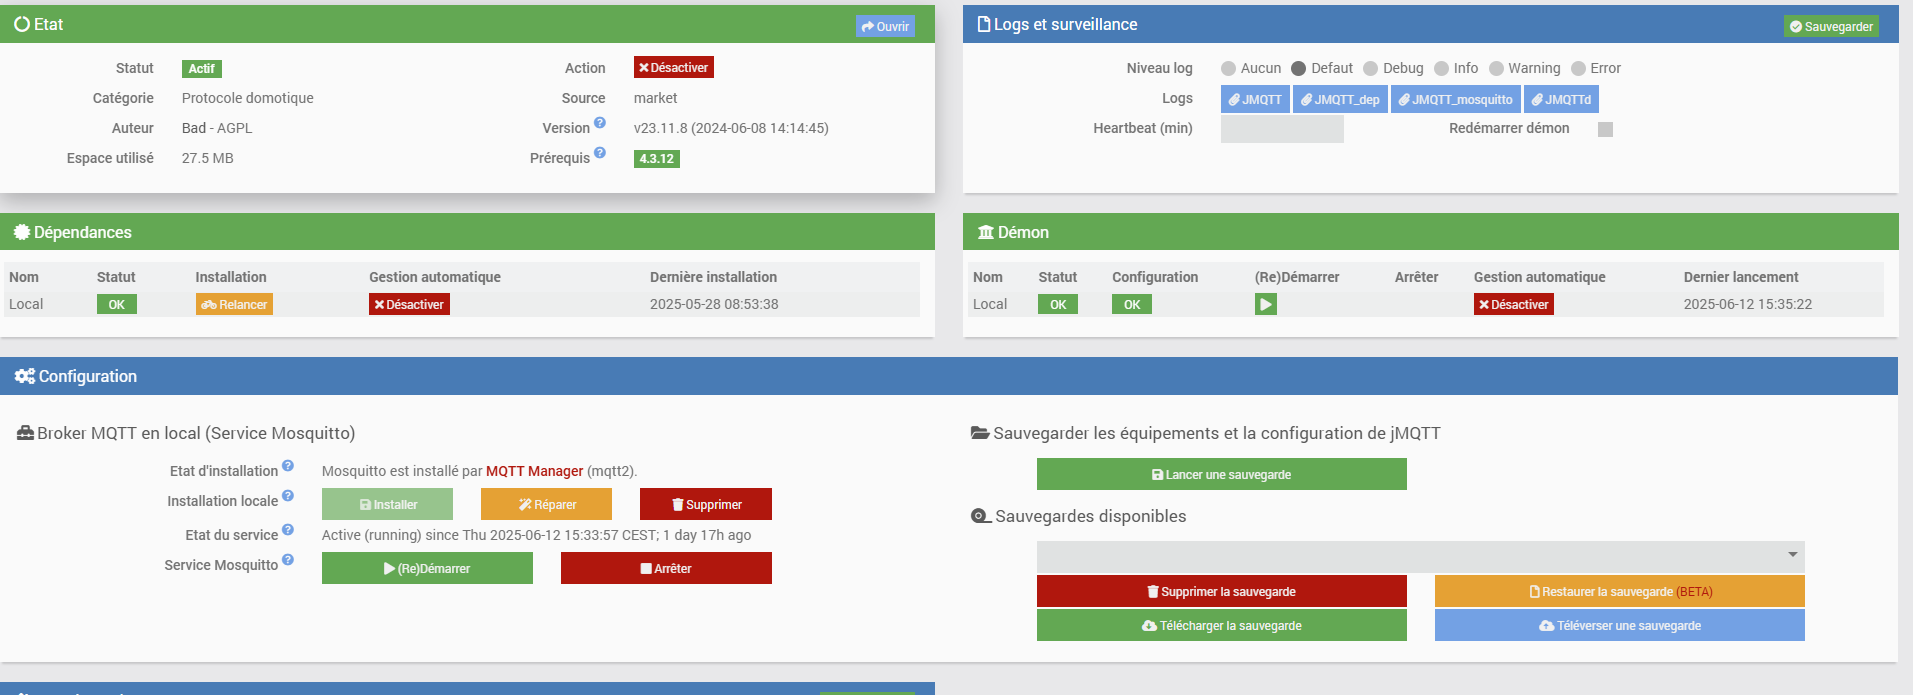1913x695 pixels.
Task: Click the Dépendances panel header
Action: [x=467, y=232]
